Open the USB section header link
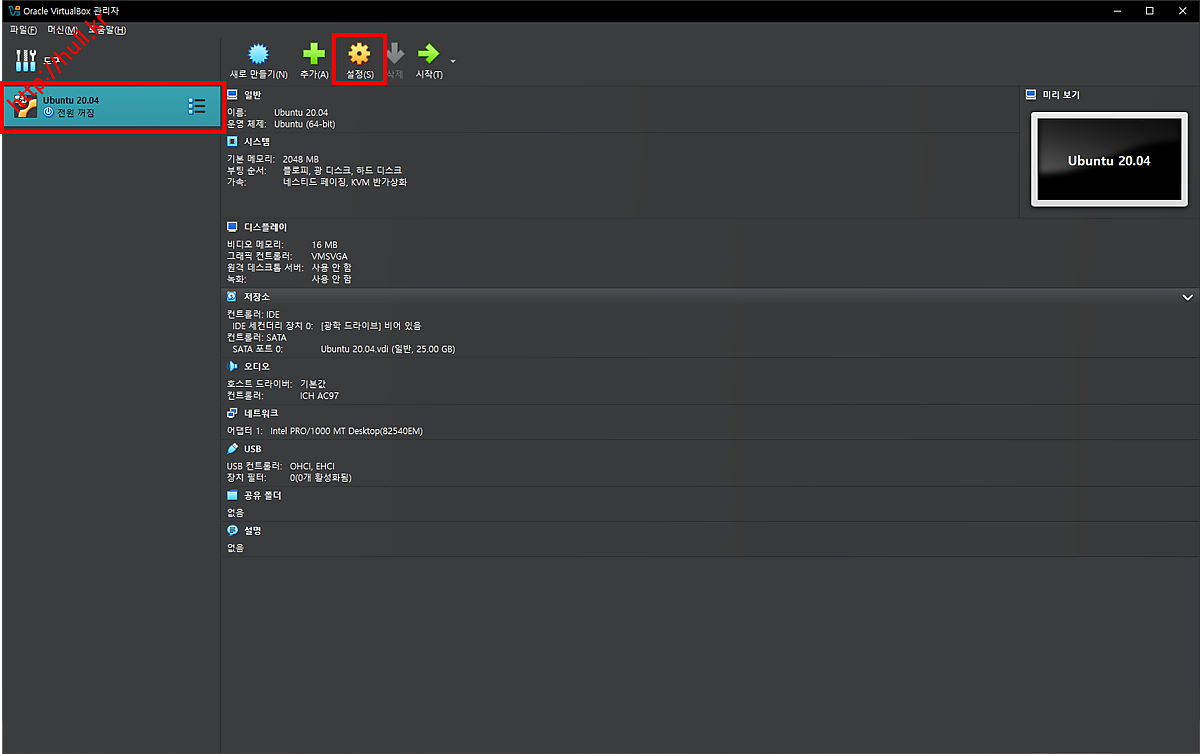 pos(252,449)
